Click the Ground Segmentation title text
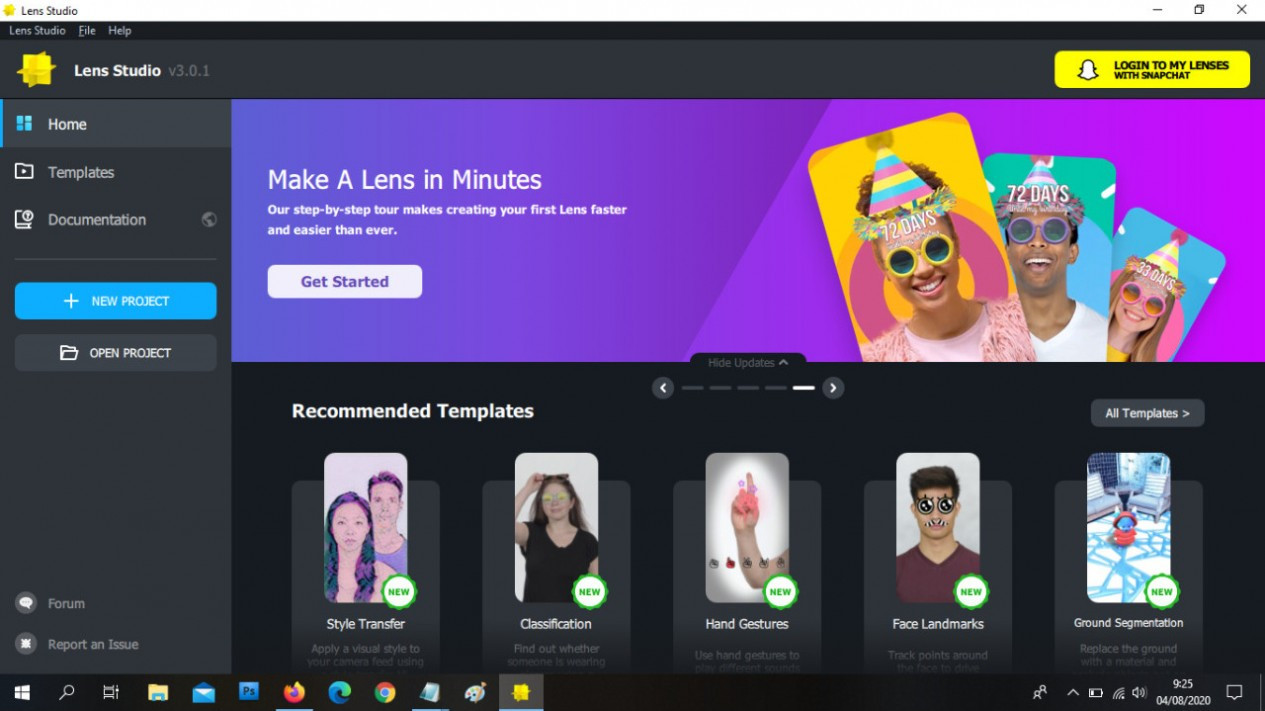The width and height of the screenshot is (1265, 711). (1129, 623)
